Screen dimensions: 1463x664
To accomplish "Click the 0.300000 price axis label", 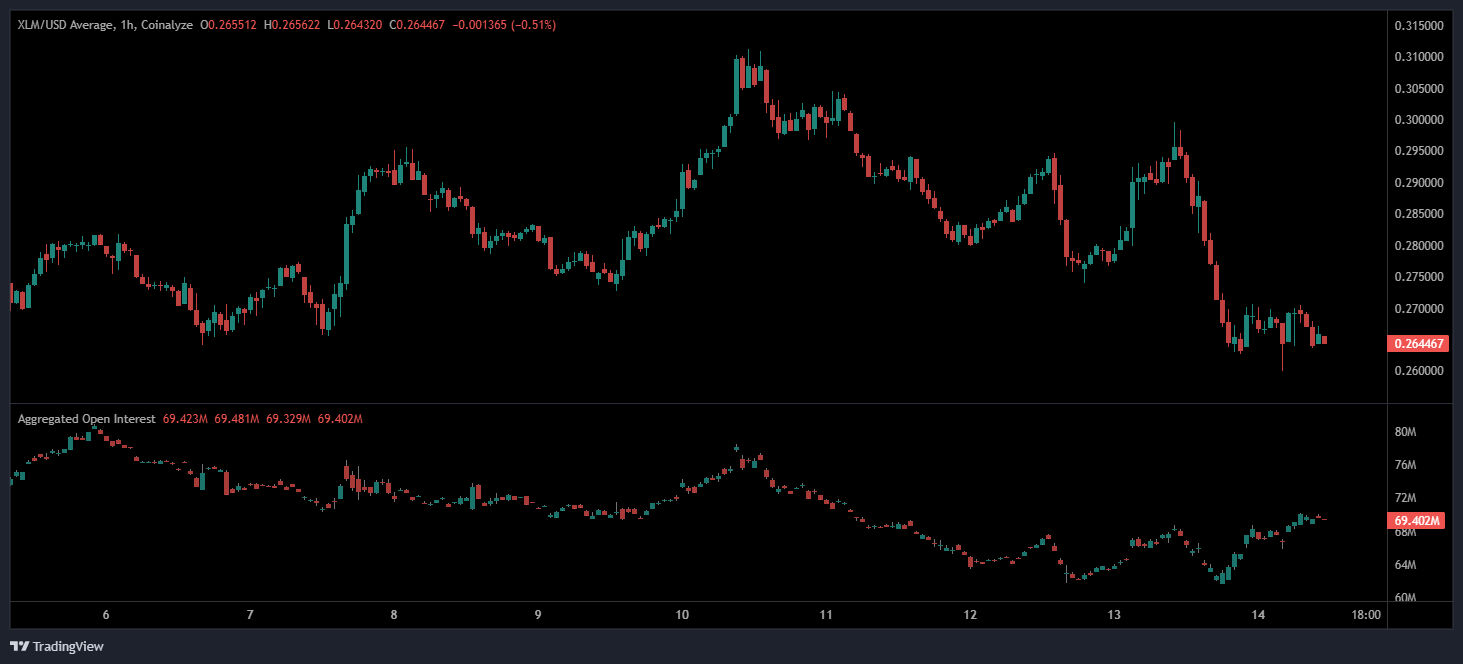I will pos(1418,120).
